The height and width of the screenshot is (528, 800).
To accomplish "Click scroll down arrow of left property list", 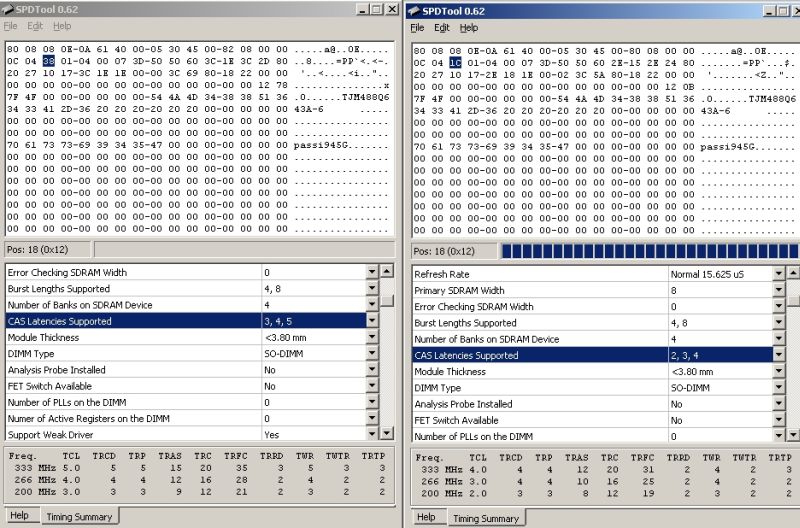I will pos(387,434).
